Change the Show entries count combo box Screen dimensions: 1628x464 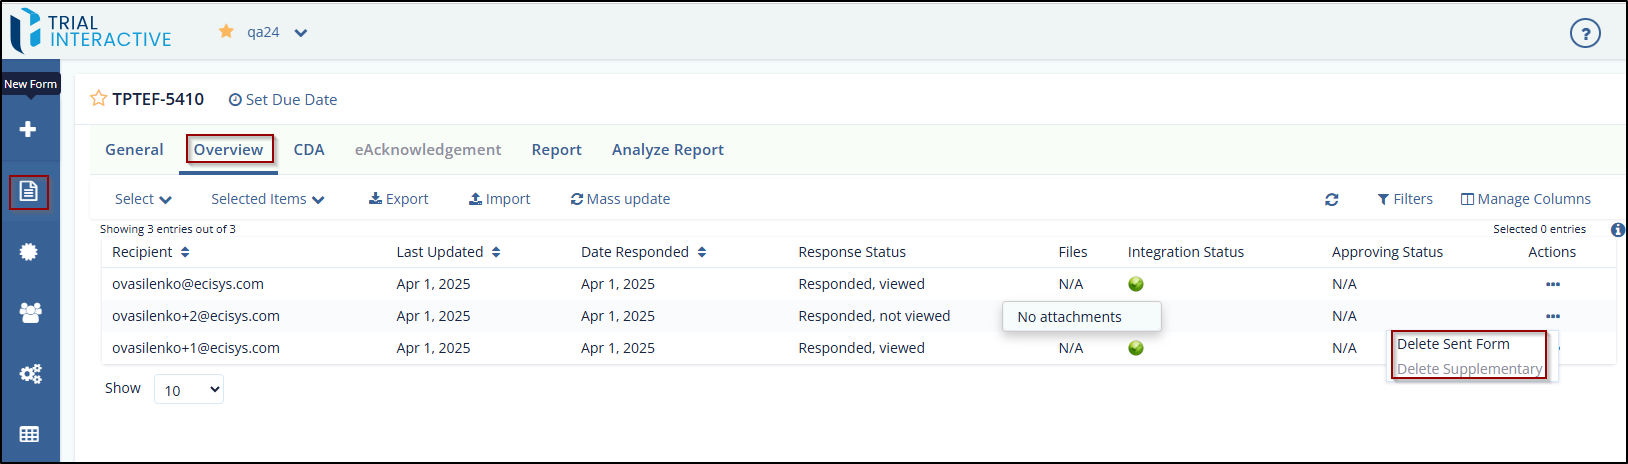coord(188,390)
